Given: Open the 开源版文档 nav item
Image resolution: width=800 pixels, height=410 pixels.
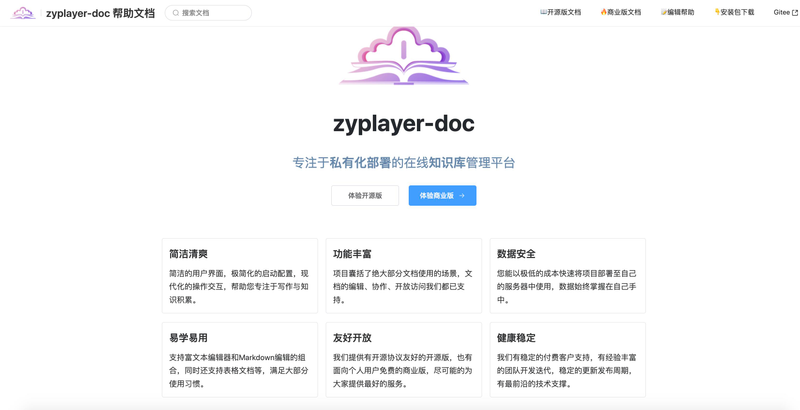Looking at the screenshot, I should tap(560, 12).
